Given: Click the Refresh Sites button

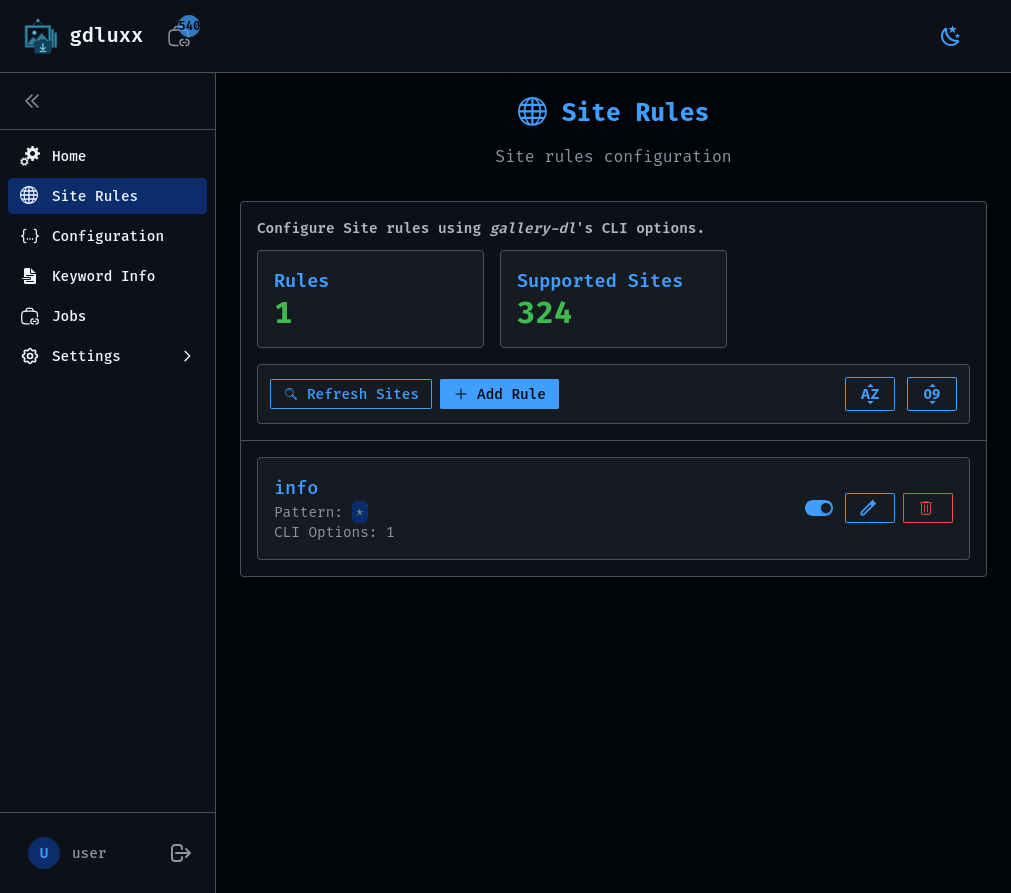Looking at the screenshot, I should point(350,393).
